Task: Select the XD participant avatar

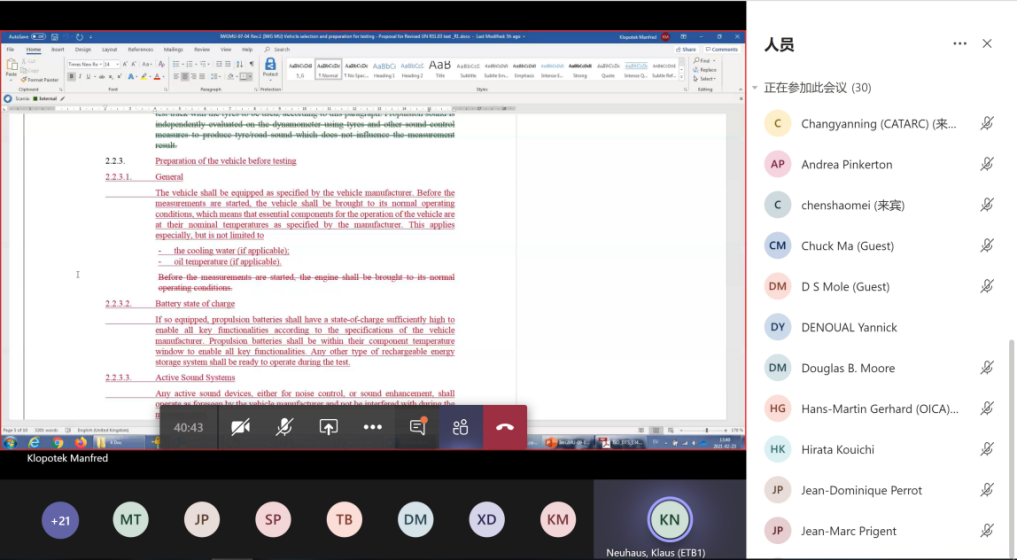Action: (x=486, y=519)
